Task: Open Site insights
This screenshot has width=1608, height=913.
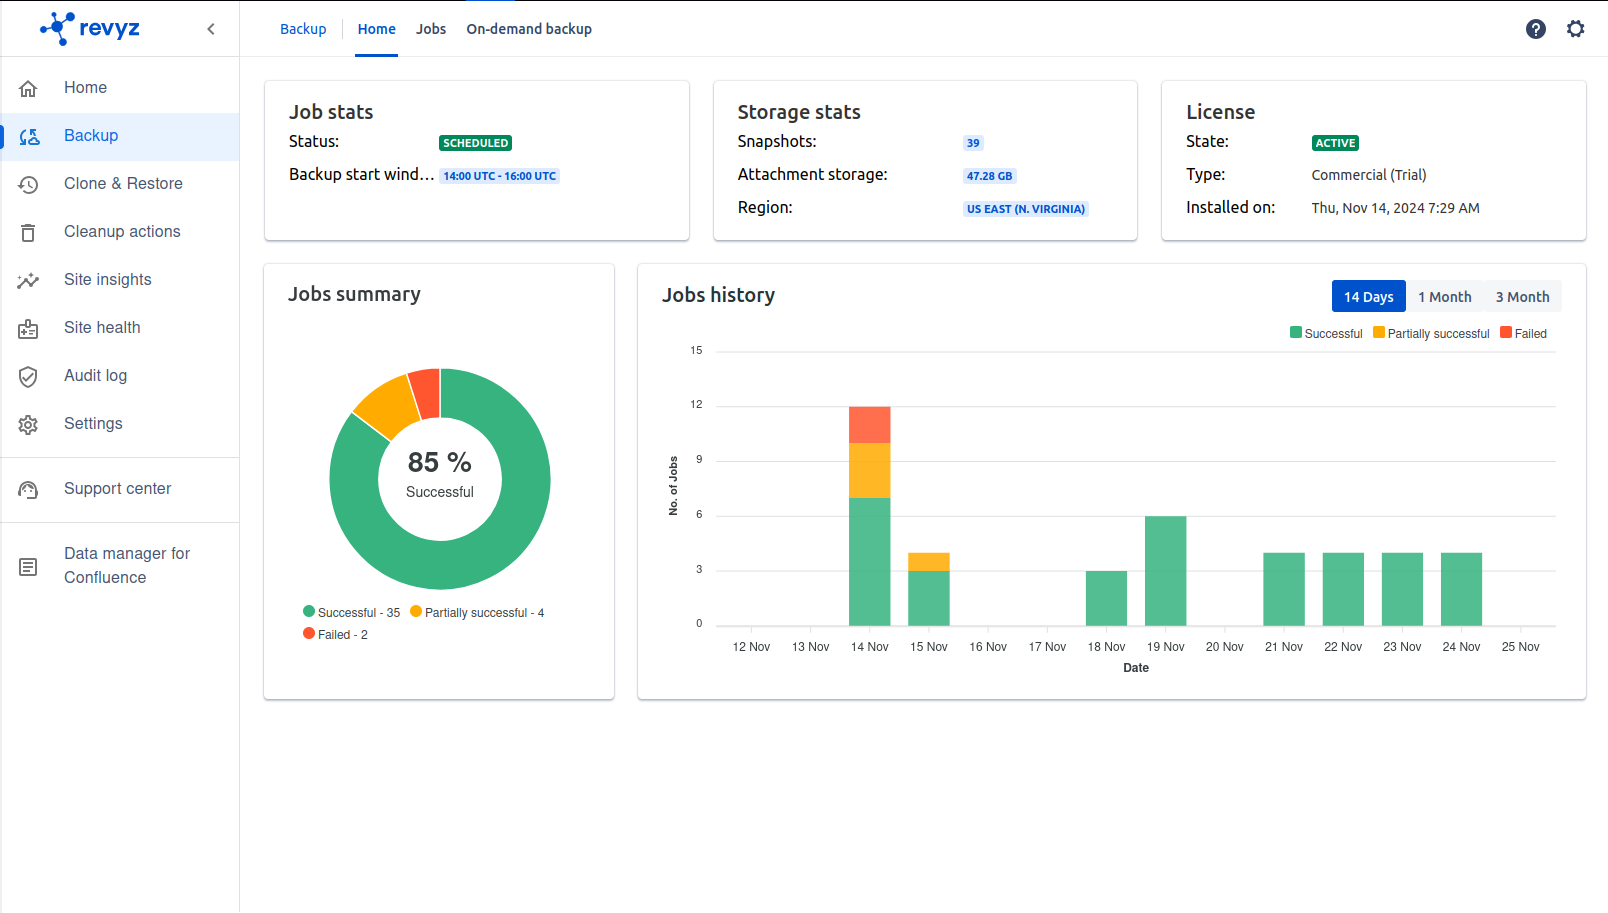Action: click(120, 280)
